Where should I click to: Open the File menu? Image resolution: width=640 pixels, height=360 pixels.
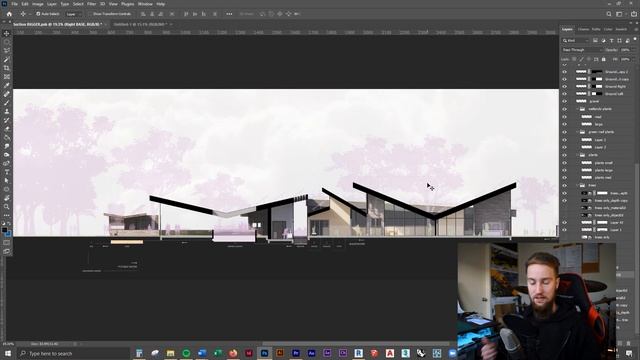tap(14, 4)
